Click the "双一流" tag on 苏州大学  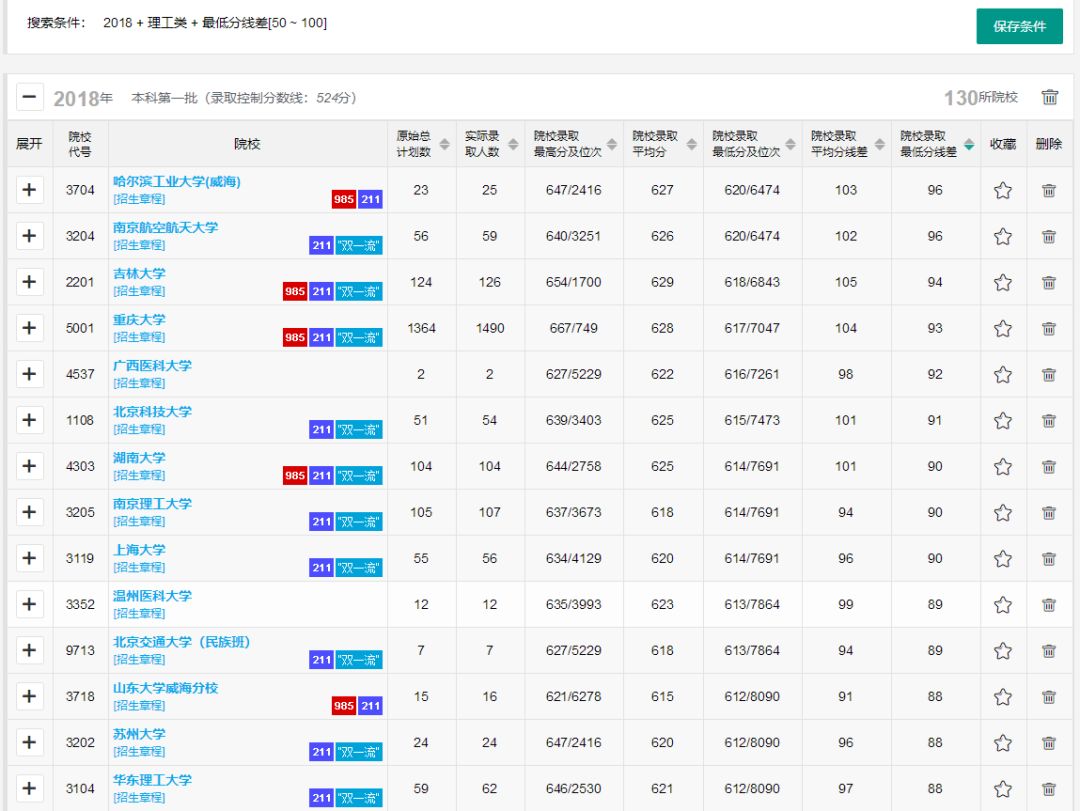click(x=359, y=752)
